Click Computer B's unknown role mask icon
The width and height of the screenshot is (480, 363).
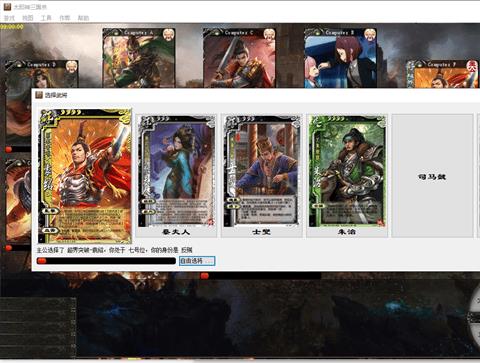(370, 35)
